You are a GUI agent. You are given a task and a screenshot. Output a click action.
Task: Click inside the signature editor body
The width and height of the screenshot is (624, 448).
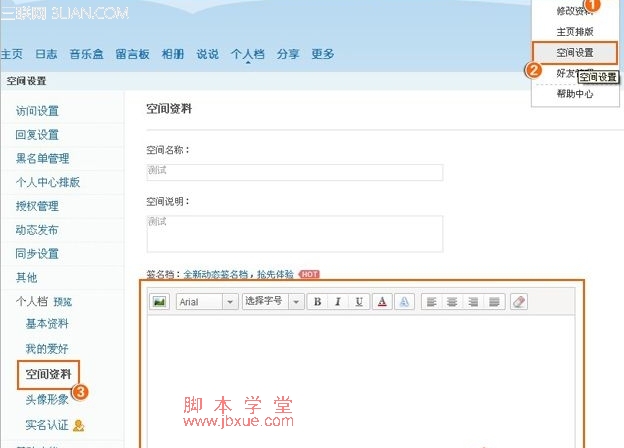tap(361, 381)
